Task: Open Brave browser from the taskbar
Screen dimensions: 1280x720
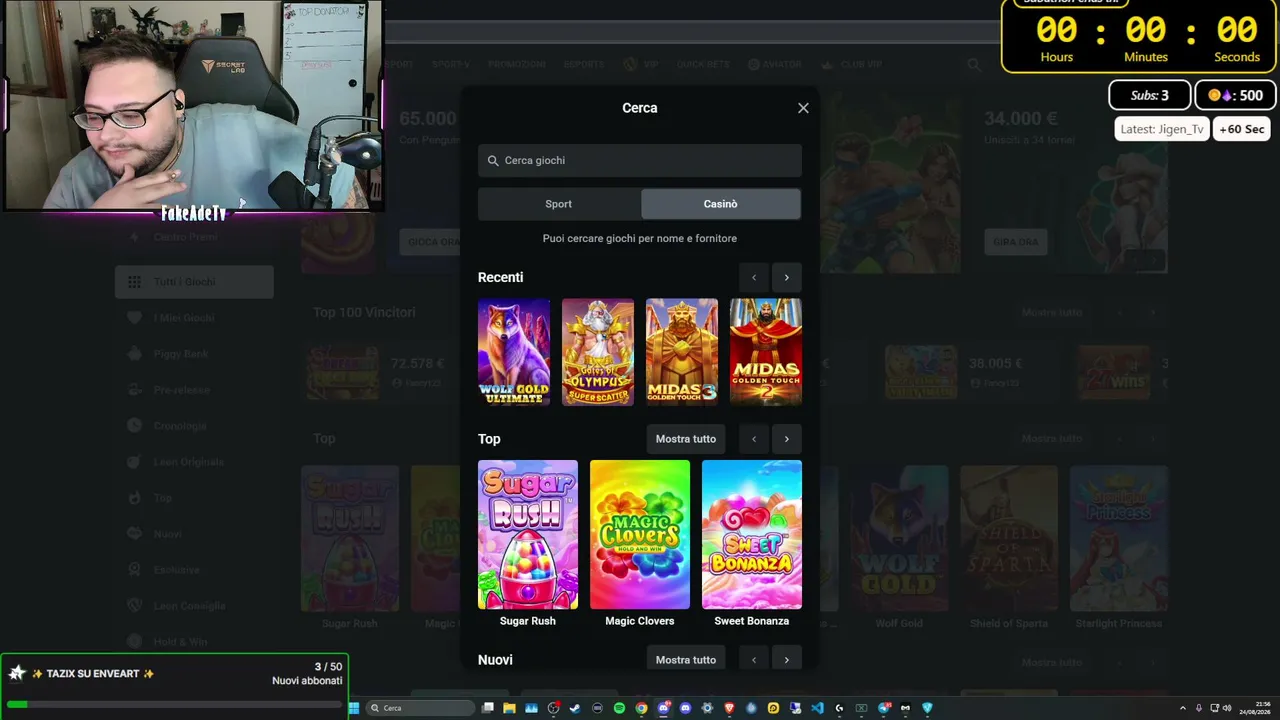Action: (x=729, y=708)
